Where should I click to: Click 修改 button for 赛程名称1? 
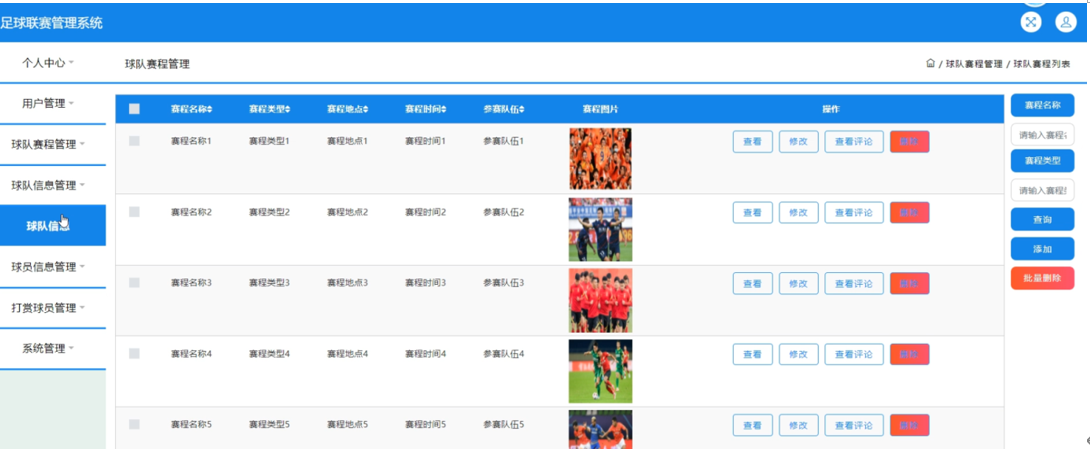point(799,142)
